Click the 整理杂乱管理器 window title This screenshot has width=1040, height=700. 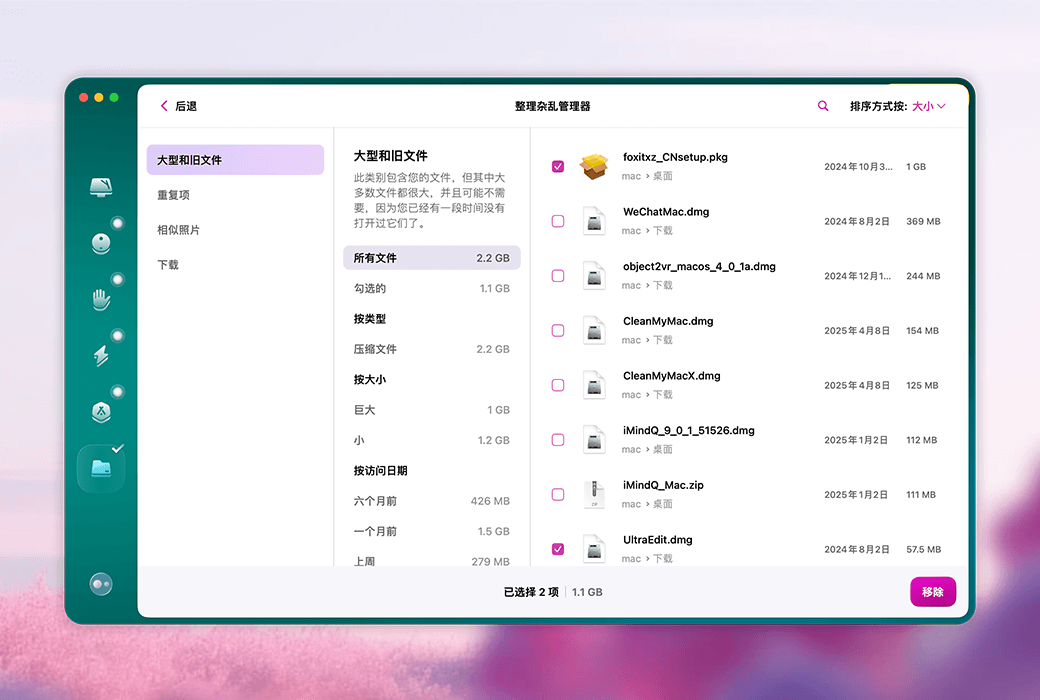point(552,106)
